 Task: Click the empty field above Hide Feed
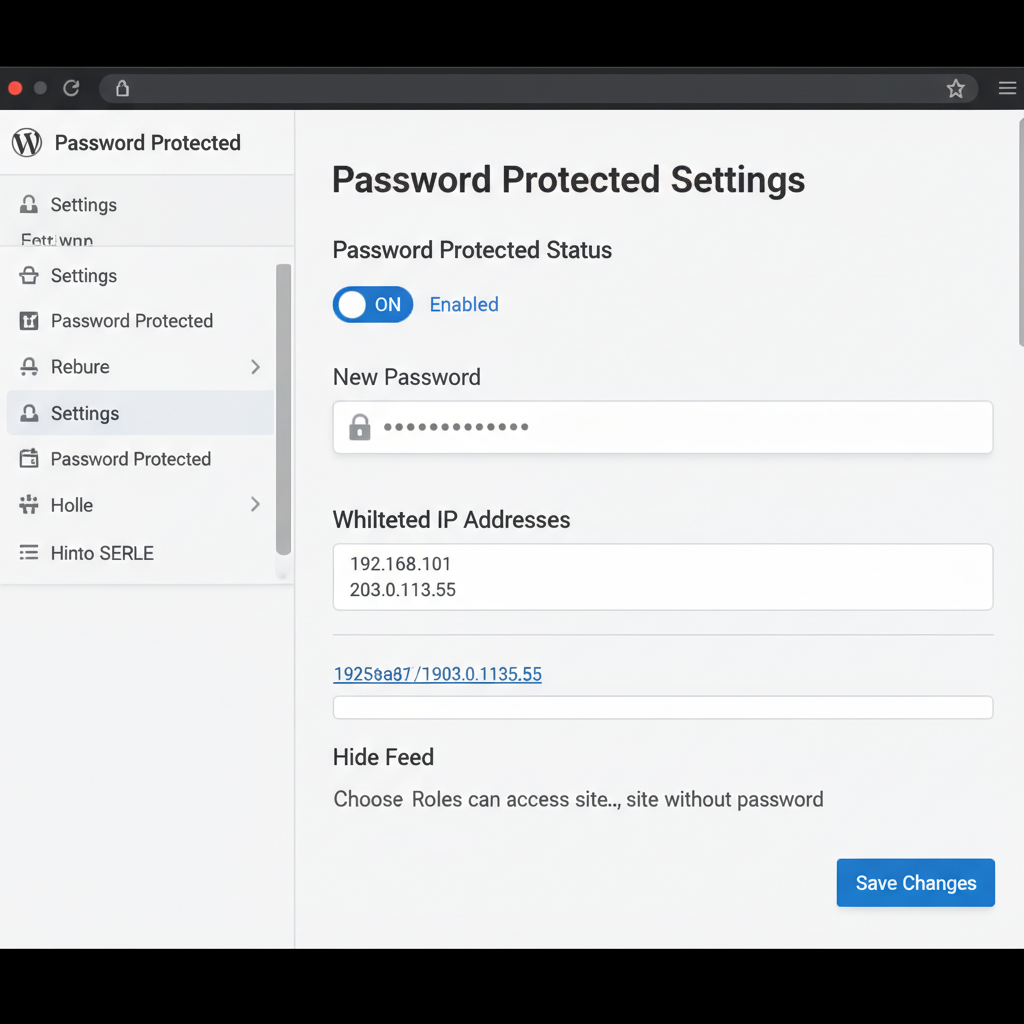click(x=662, y=708)
